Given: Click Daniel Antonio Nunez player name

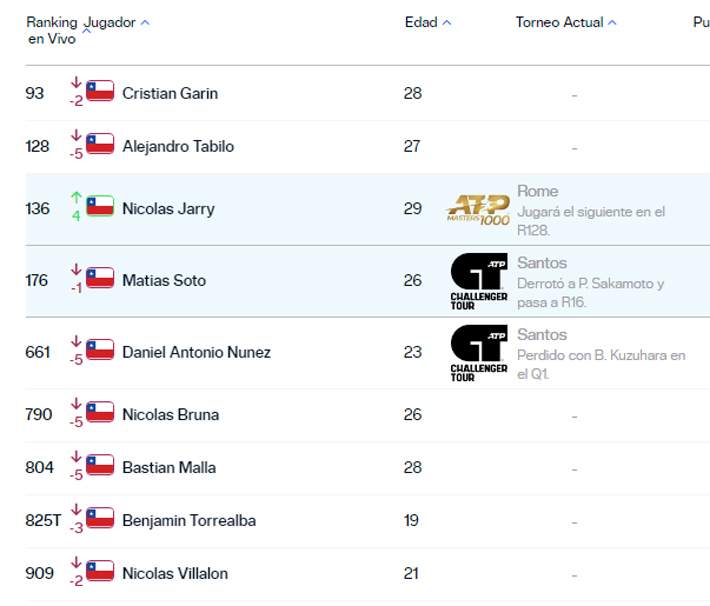Looking at the screenshot, I should (x=196, y=353).
